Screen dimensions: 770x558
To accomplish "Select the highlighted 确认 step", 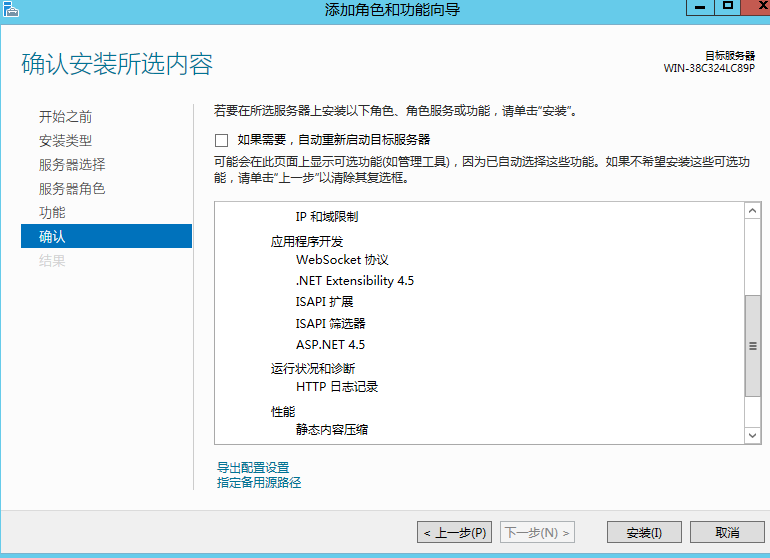I will point(53,237).
